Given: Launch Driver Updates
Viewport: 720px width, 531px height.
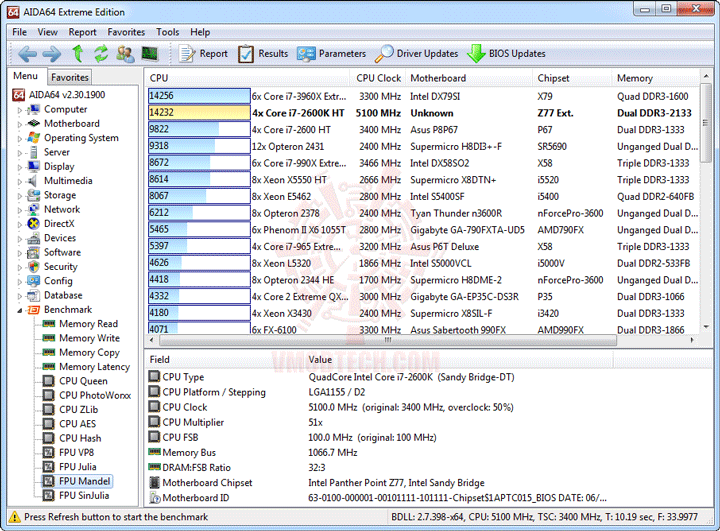Looking at the screenshot, I should coord(416,54).
